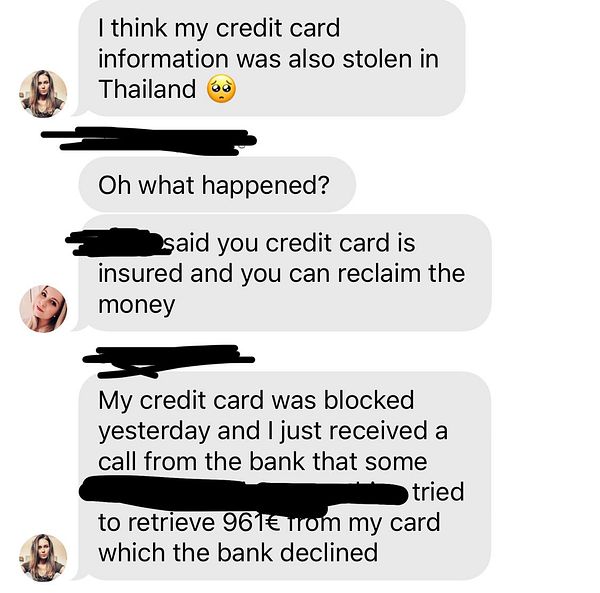Screen dimensions: 600x593
Task: Open the avatar next to 'which the bank declined'
Action: [x=43, y=558]
